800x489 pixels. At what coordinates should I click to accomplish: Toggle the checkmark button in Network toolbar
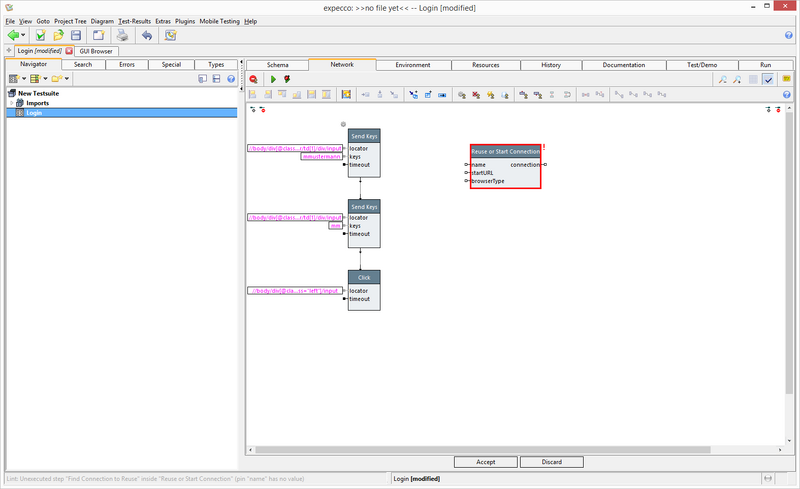click(x=768, y=79)
